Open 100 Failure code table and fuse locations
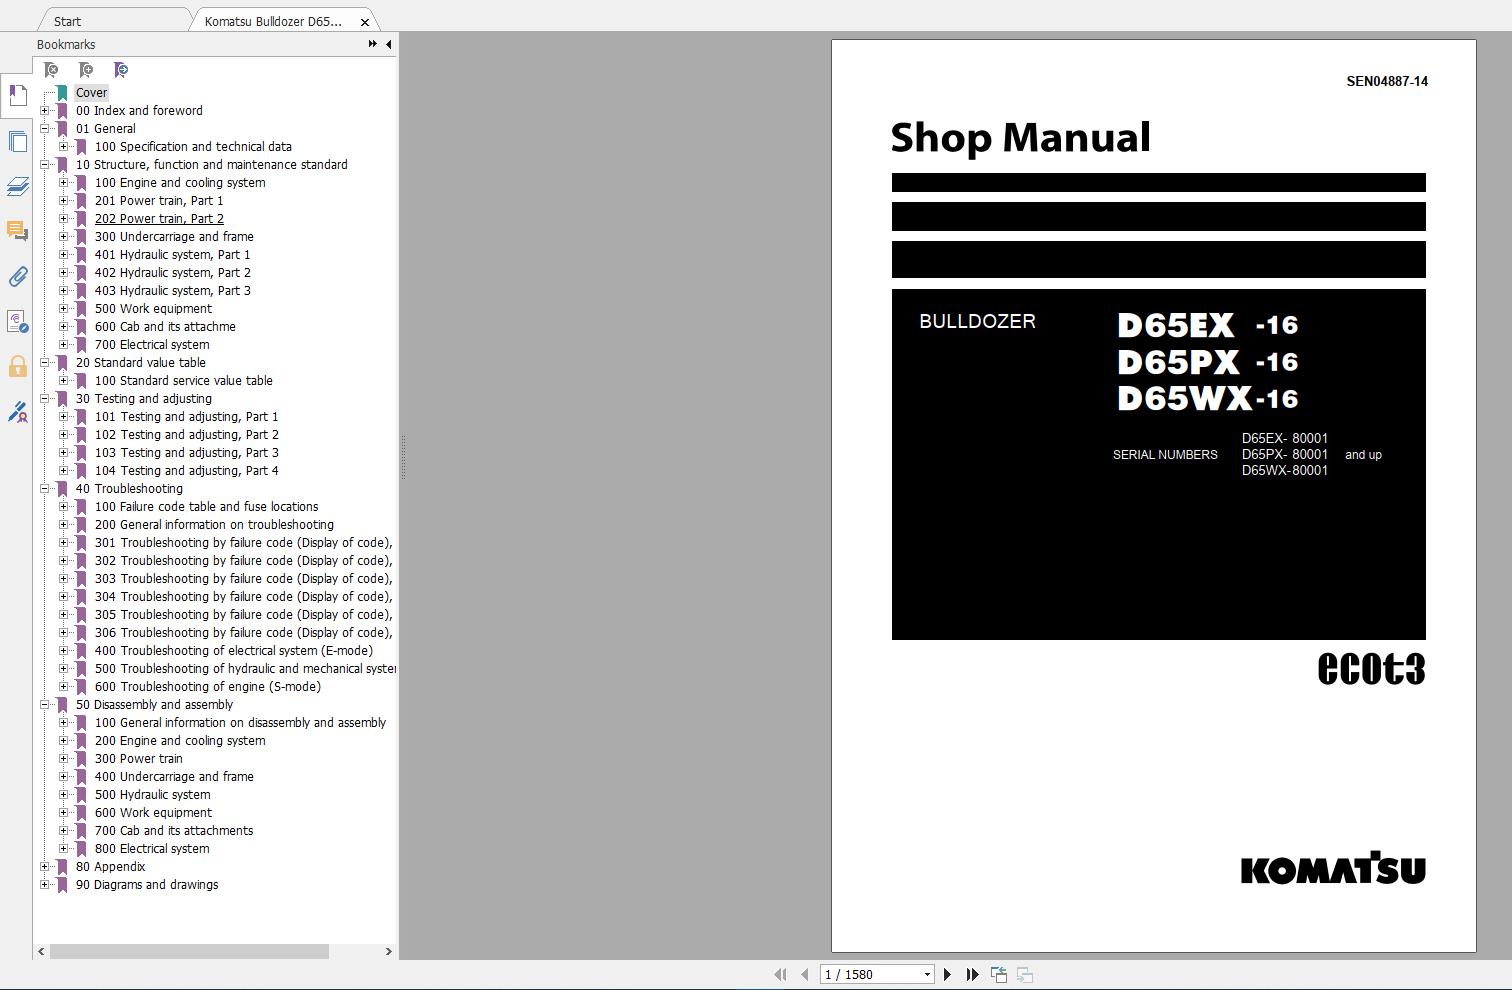The image size is (1512, 990). (206, 507)
